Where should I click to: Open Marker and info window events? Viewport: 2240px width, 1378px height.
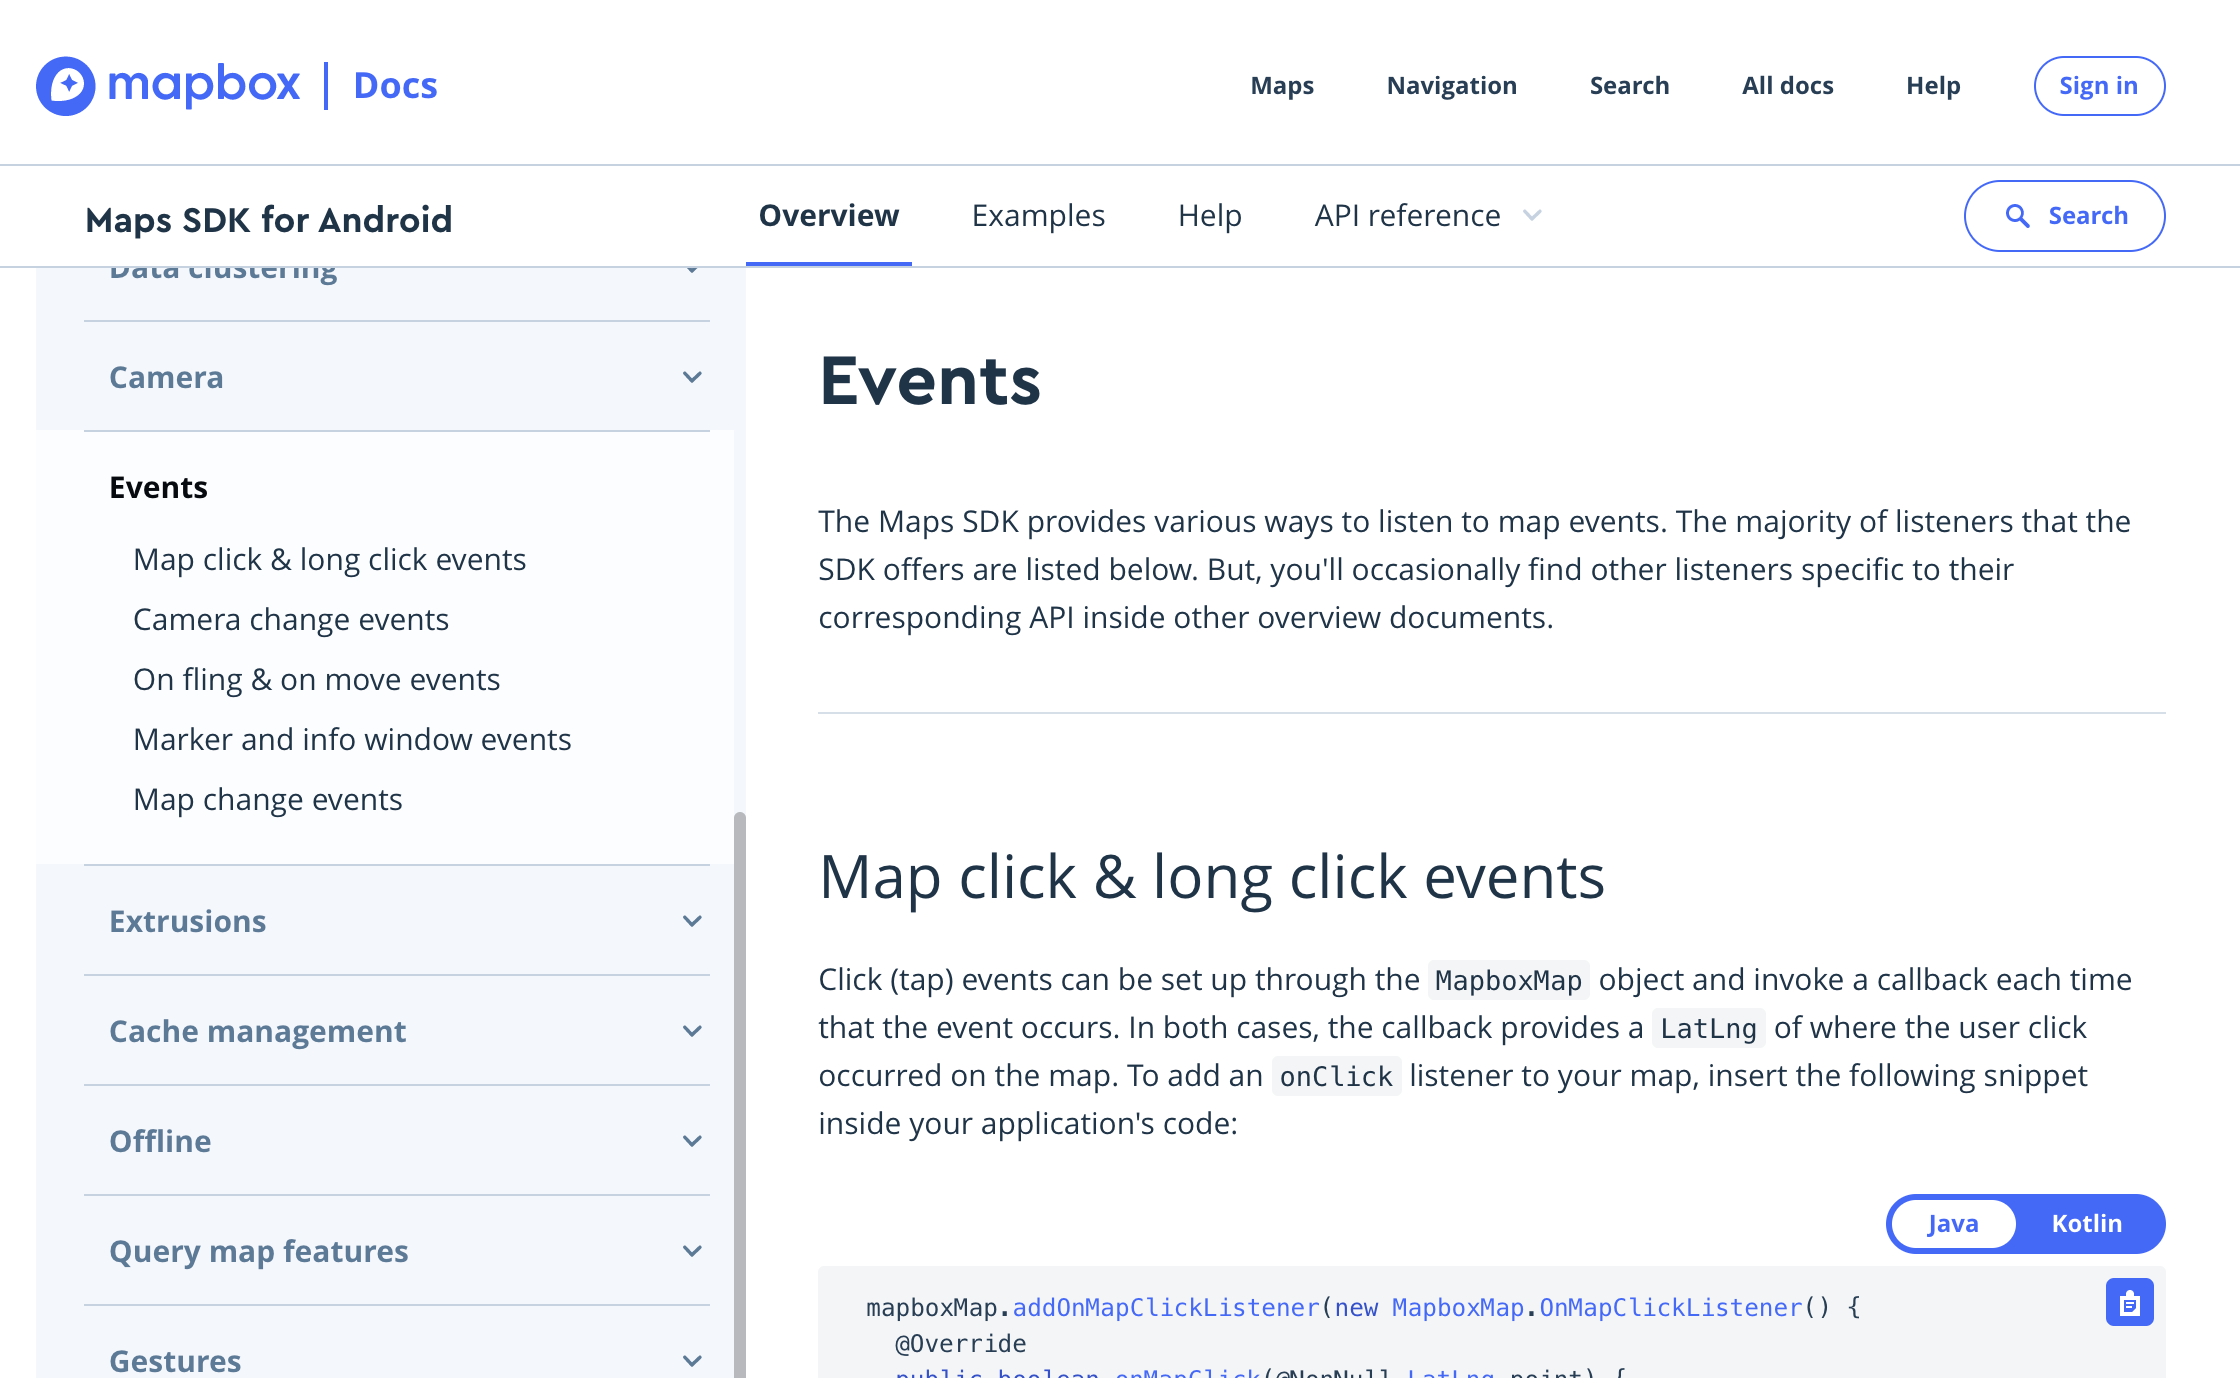(352, 739)
